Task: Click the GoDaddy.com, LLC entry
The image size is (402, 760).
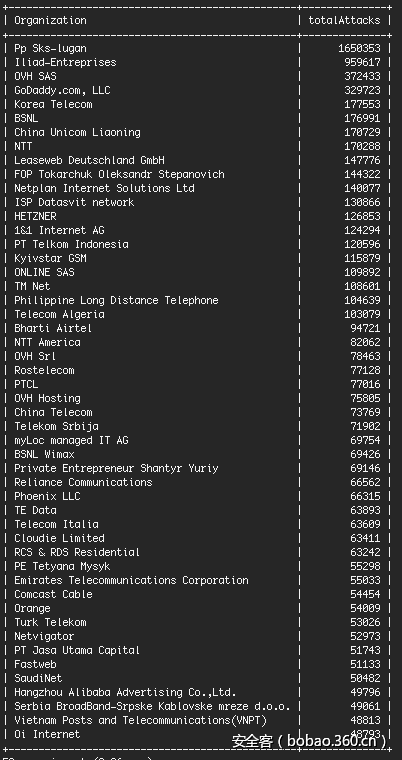Action: [x=62, y=91]
